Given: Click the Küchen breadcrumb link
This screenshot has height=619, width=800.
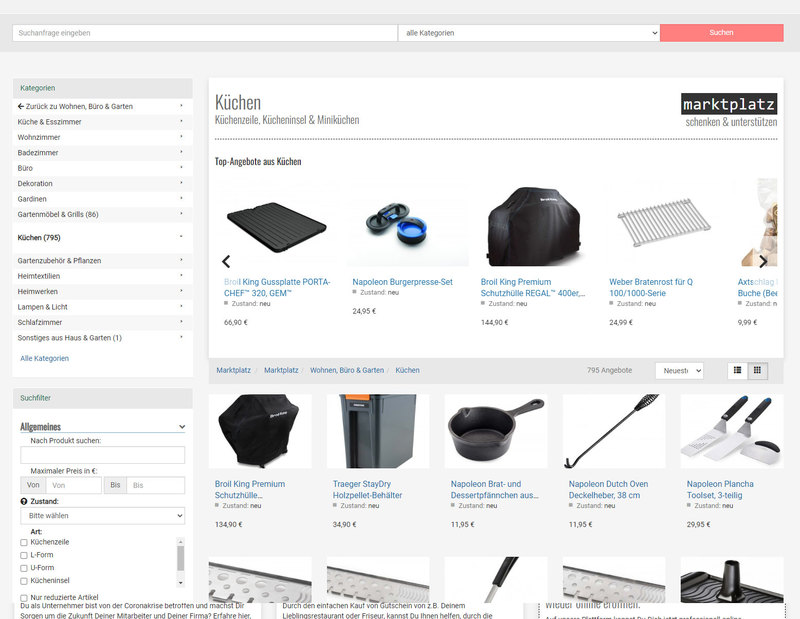Looking at the screenshot, I should tap(408, 370).
